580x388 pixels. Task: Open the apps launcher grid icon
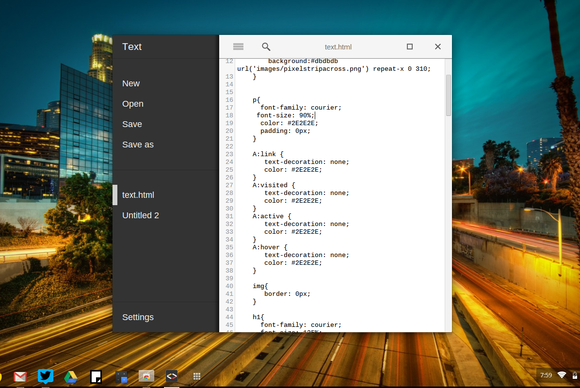tap(197, 377)
